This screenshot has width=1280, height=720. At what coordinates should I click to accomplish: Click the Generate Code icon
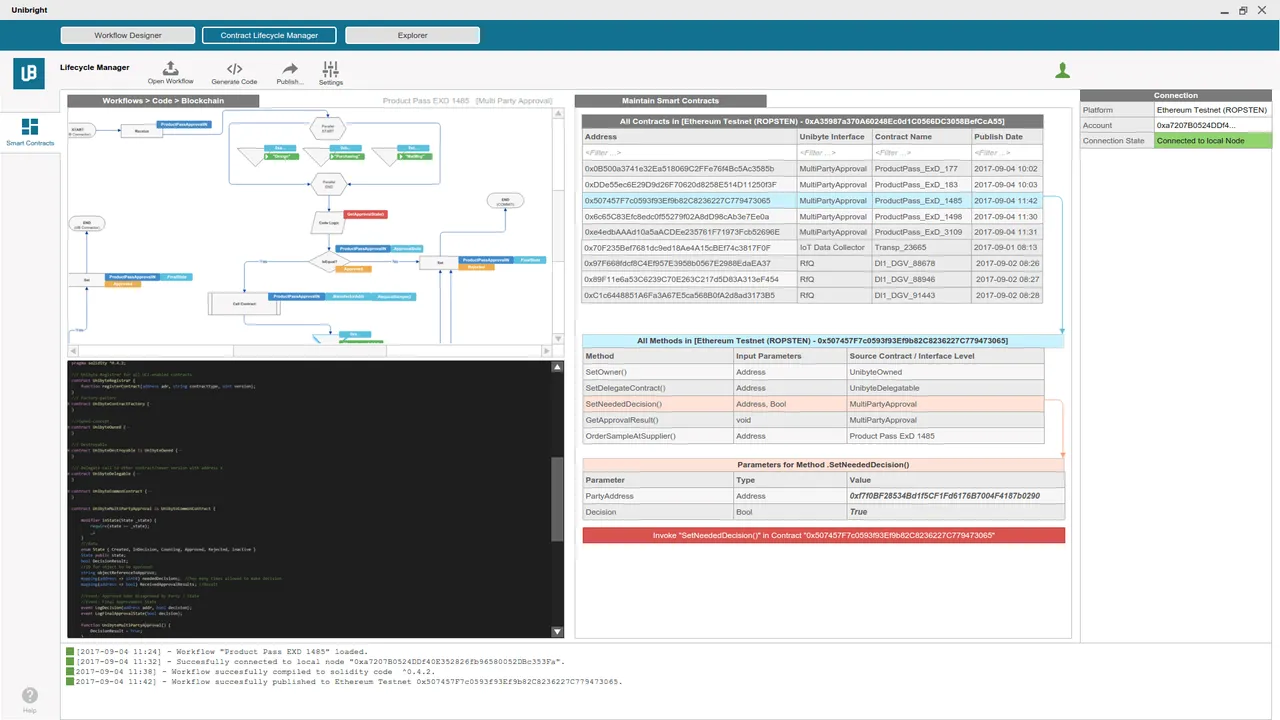tap(234, 69)
